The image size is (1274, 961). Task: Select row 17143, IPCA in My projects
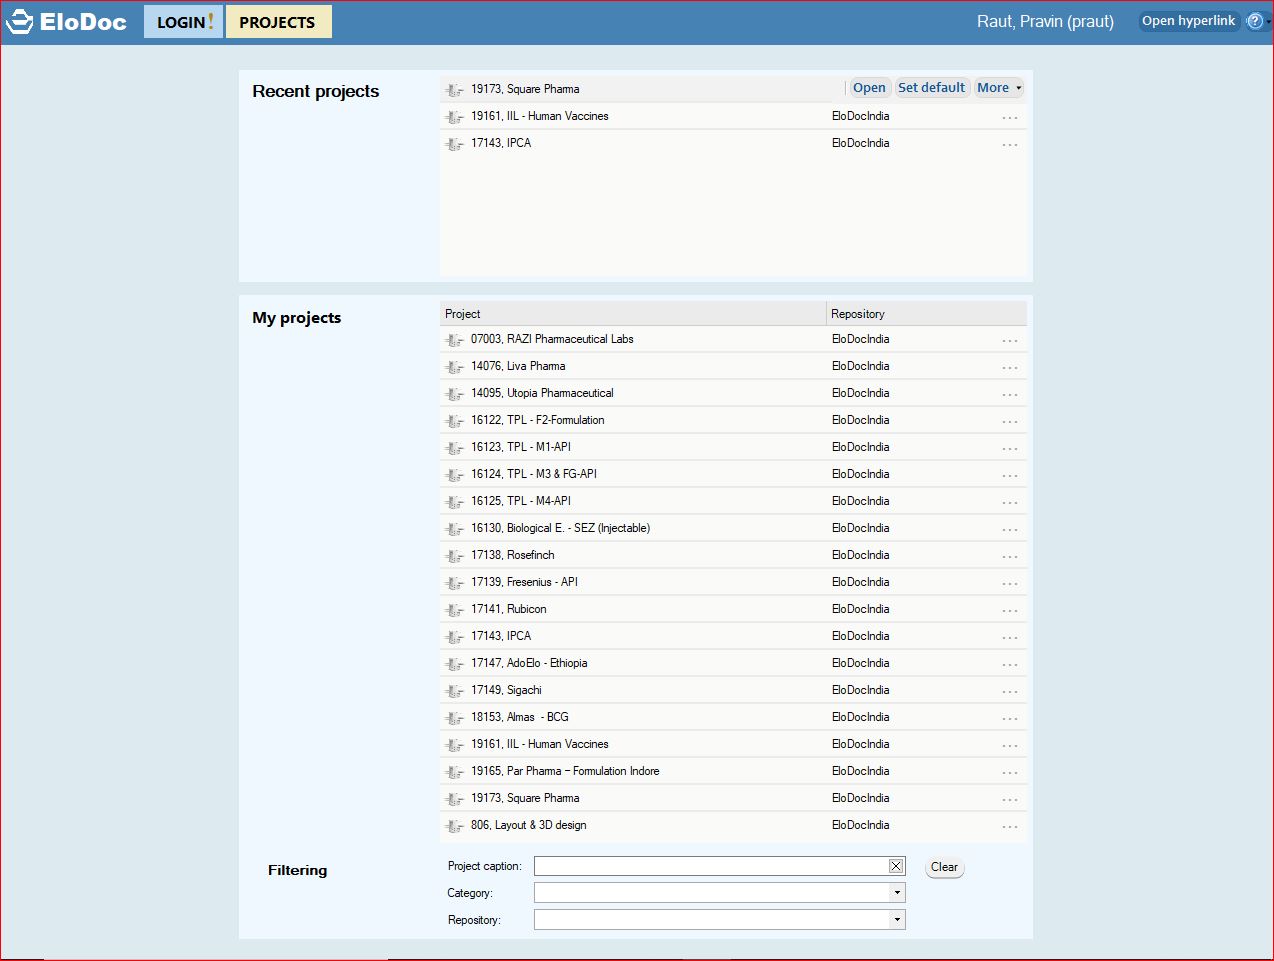[x=733, y=637]
